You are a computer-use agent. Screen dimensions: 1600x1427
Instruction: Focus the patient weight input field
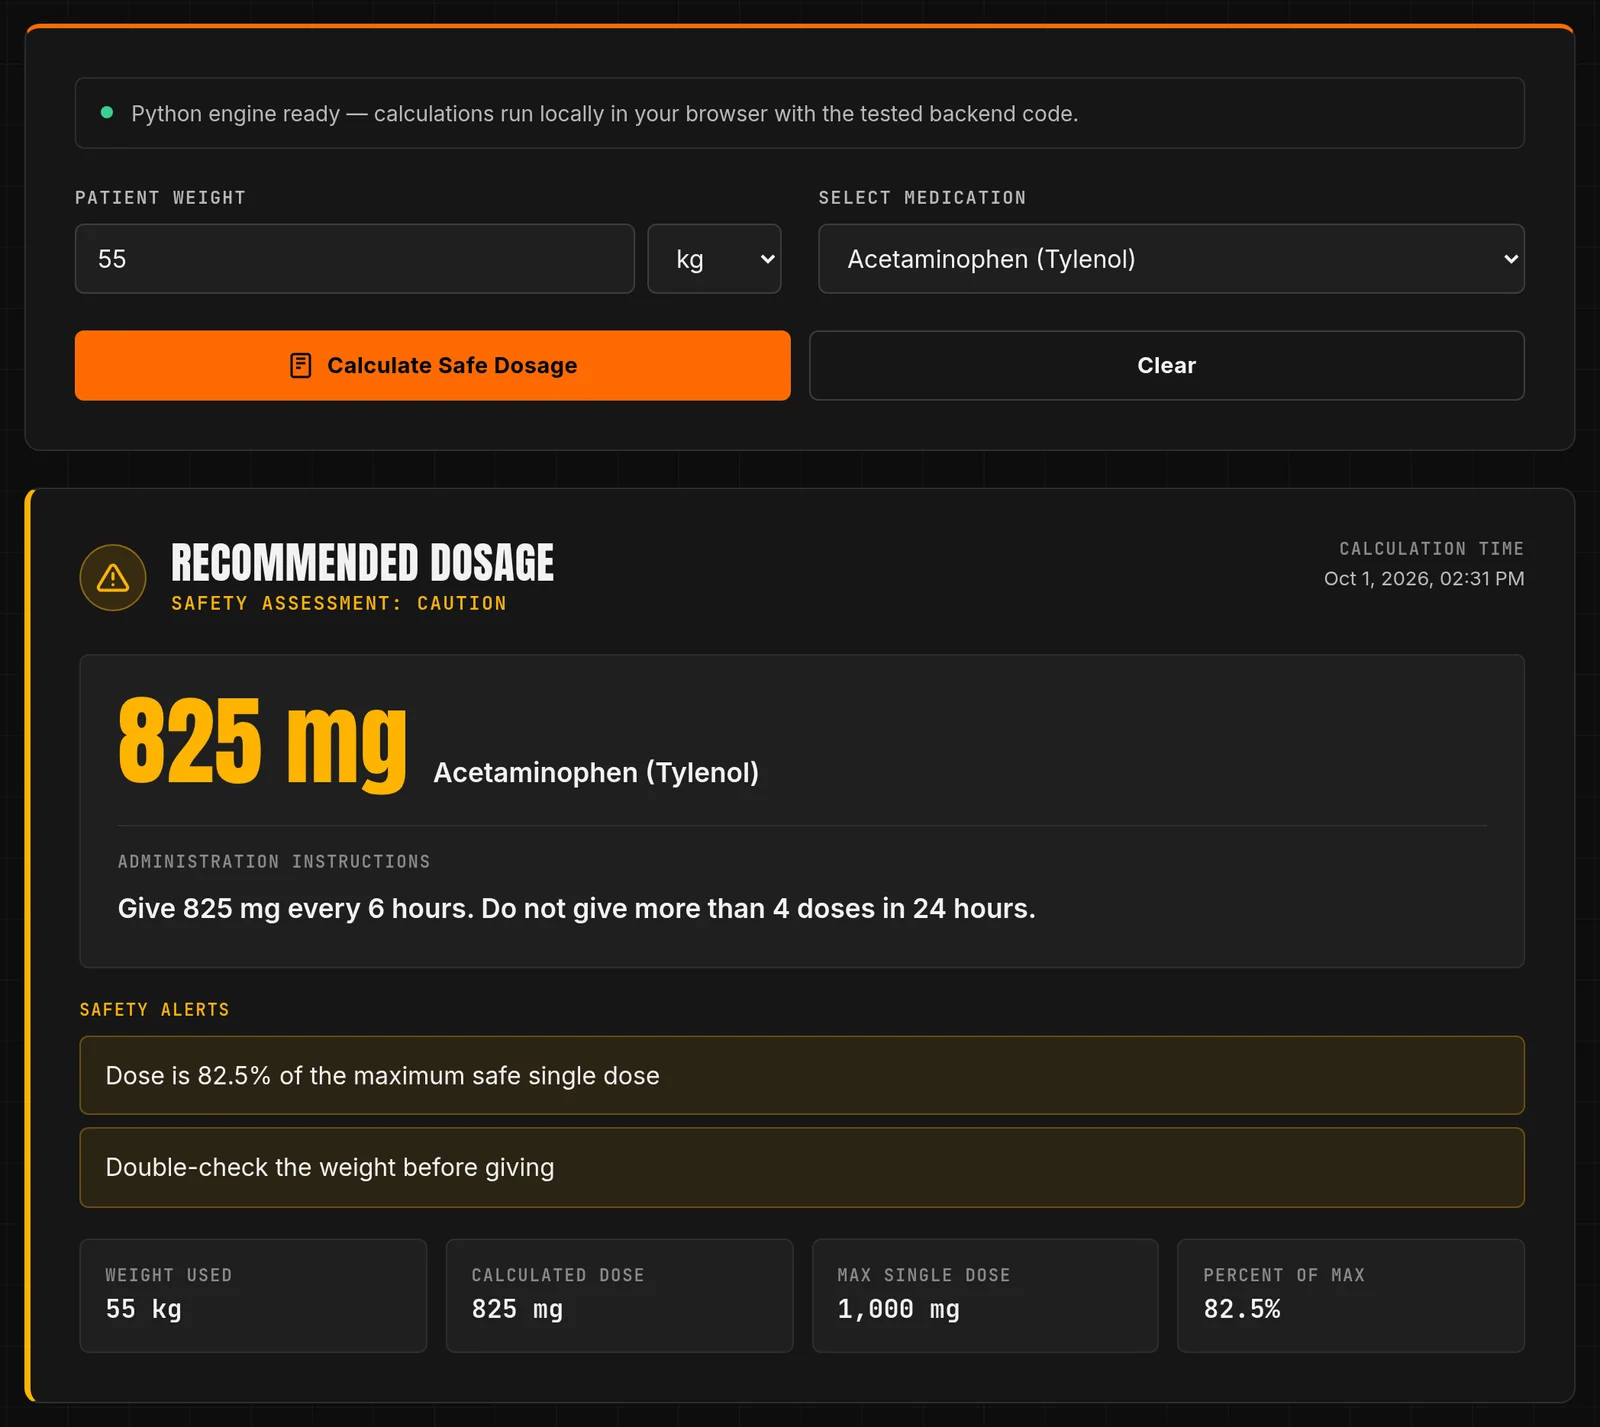click(355, 259)
